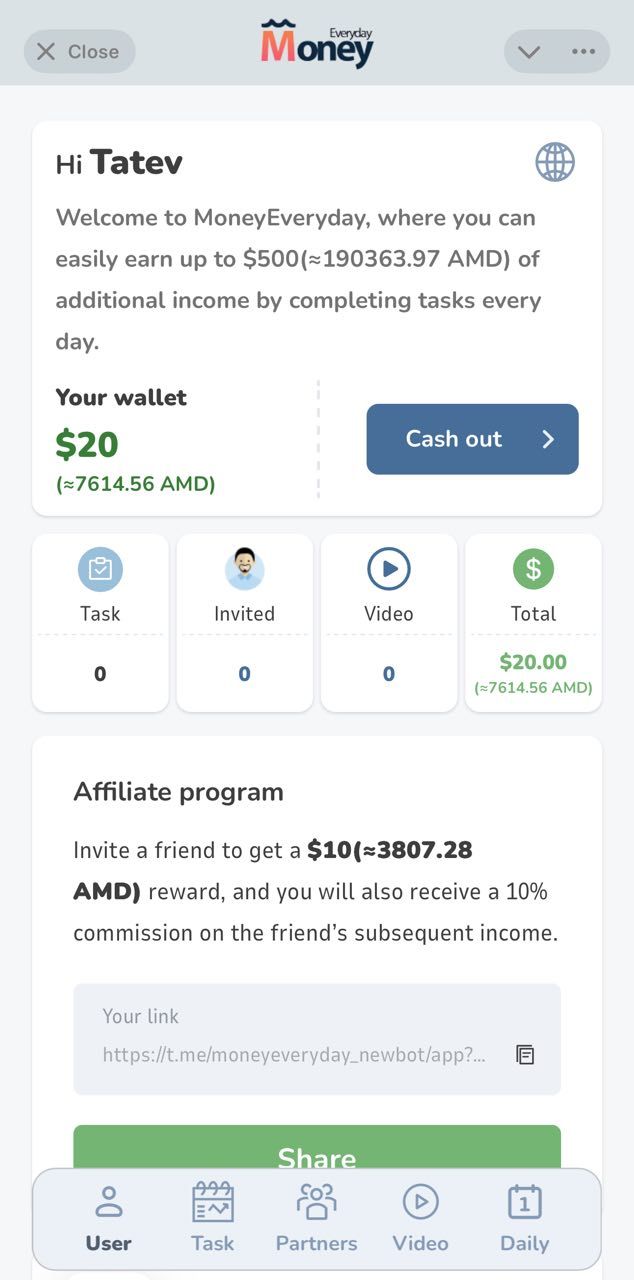
Task: Click the green Total dollar icon
Action: coord(533,568)
